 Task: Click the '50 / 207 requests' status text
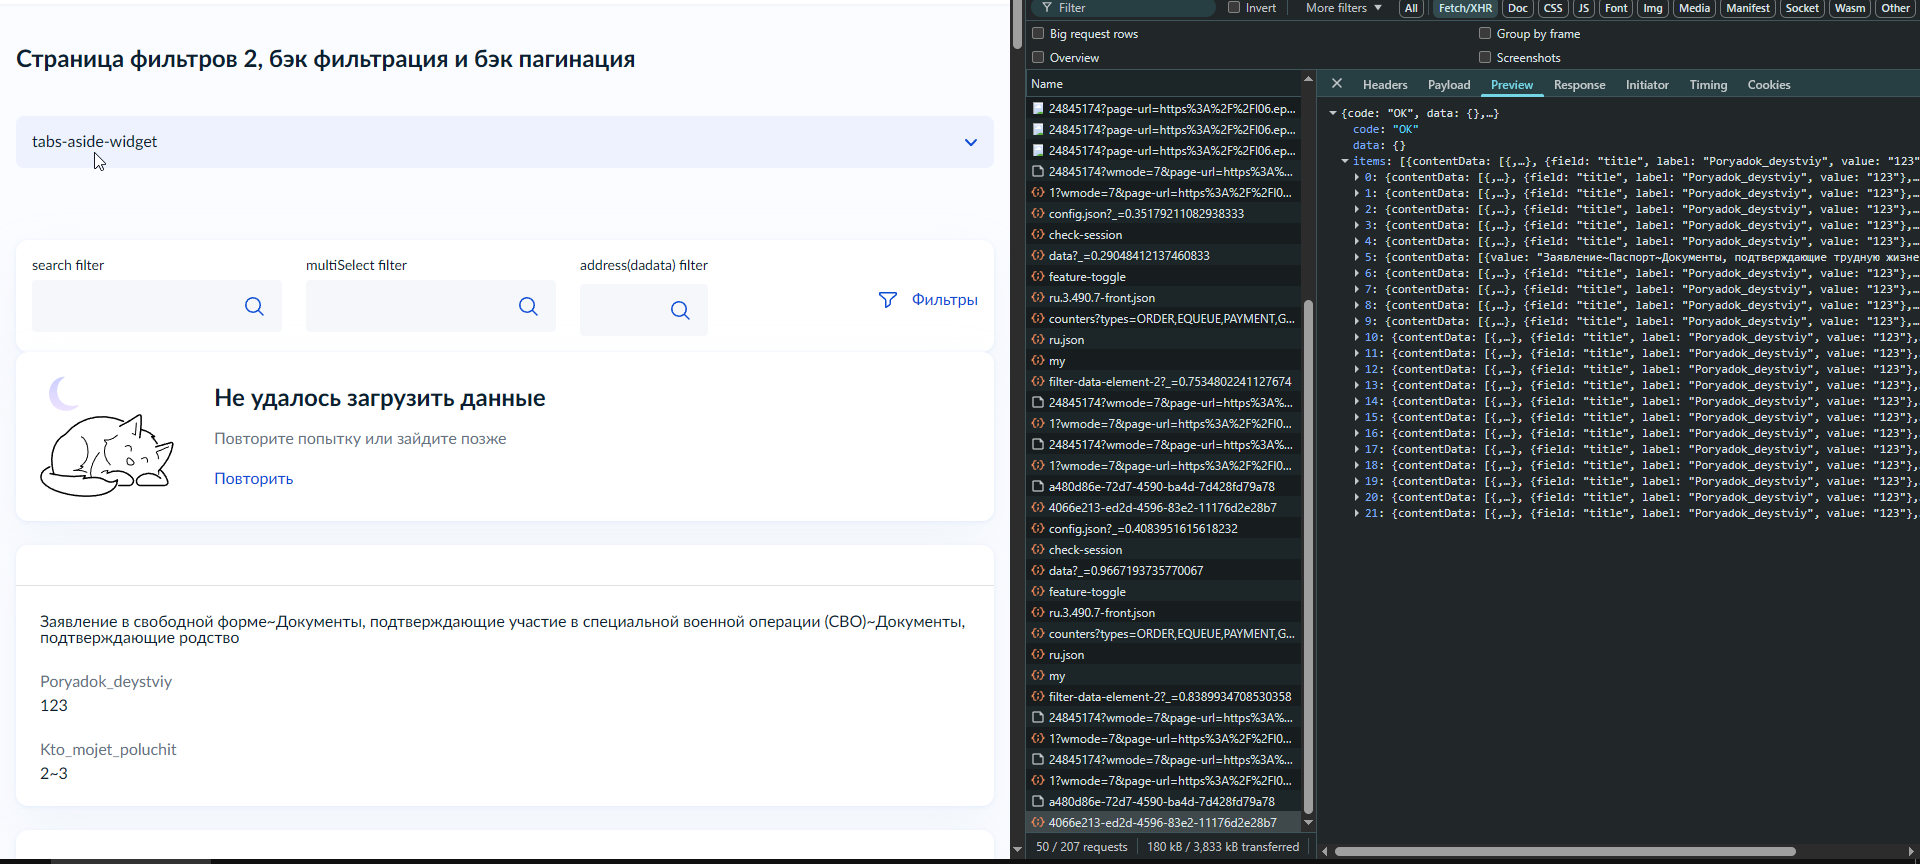pyautogui.click(x=1081, y=847)
